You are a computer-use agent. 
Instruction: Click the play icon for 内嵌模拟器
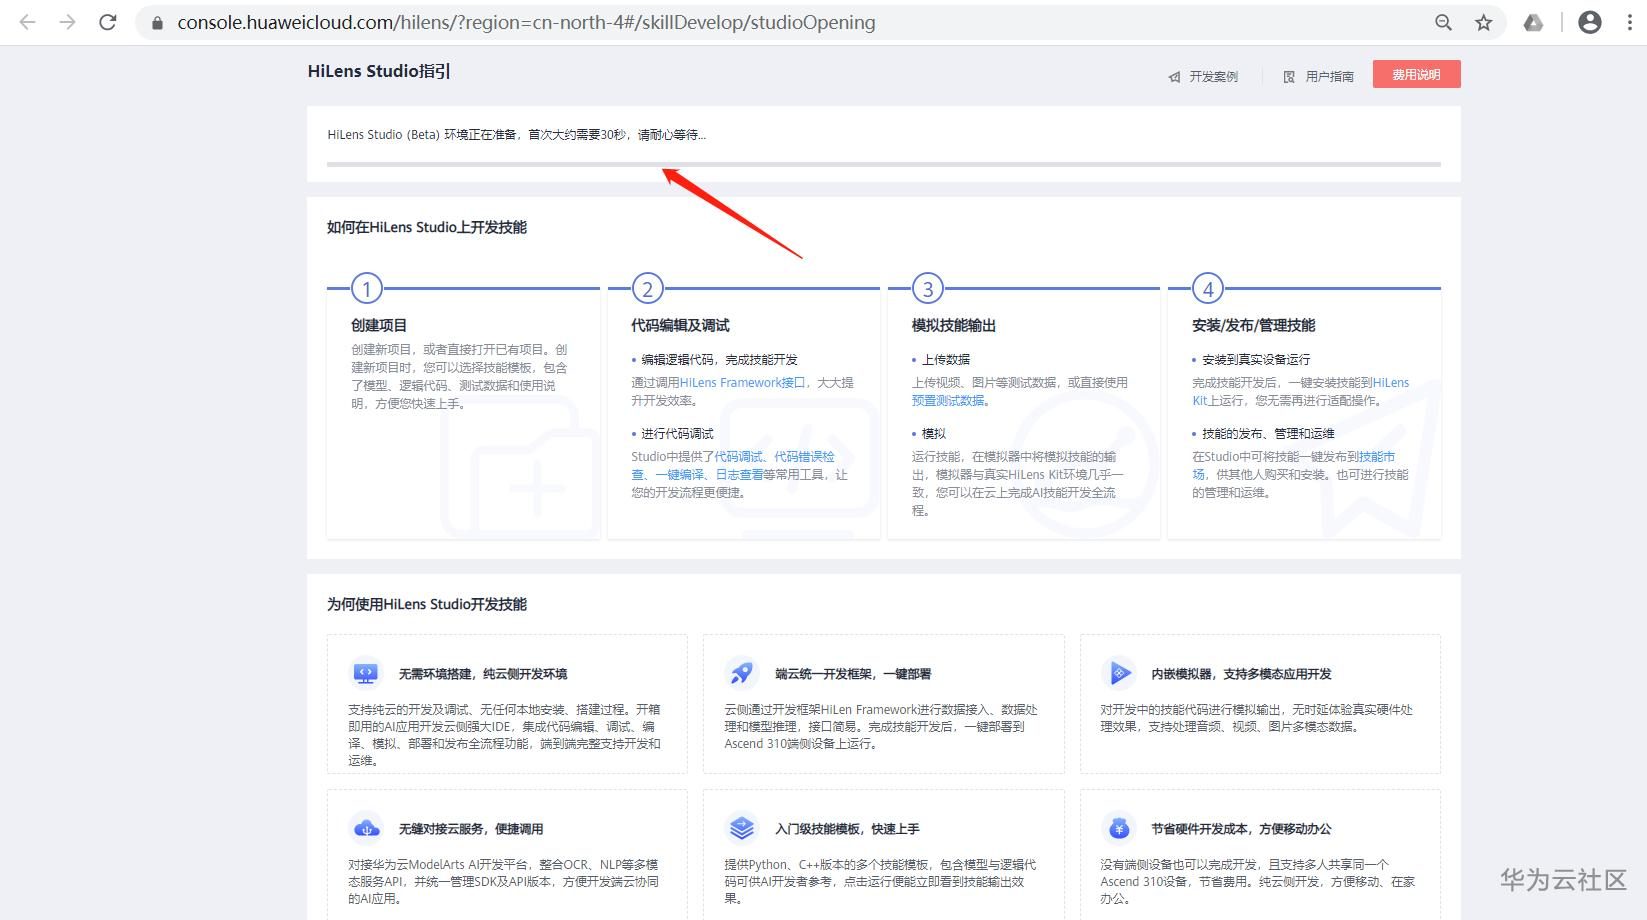[1118, 673]
